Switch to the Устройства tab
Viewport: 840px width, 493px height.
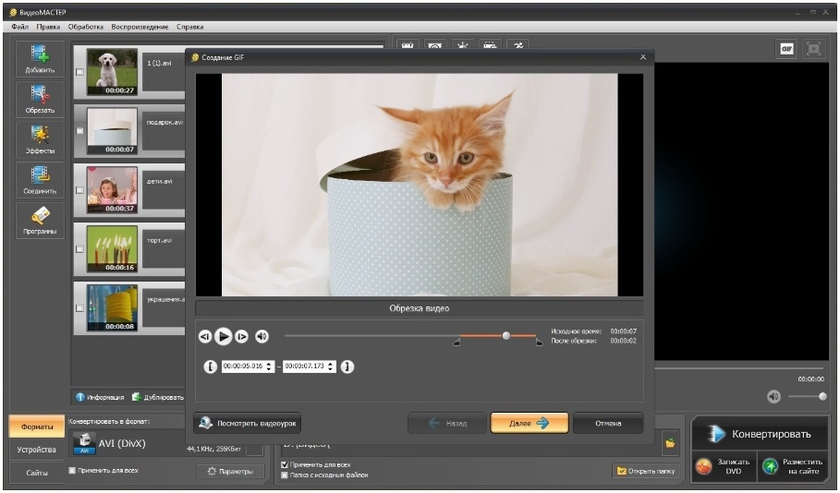37,449
